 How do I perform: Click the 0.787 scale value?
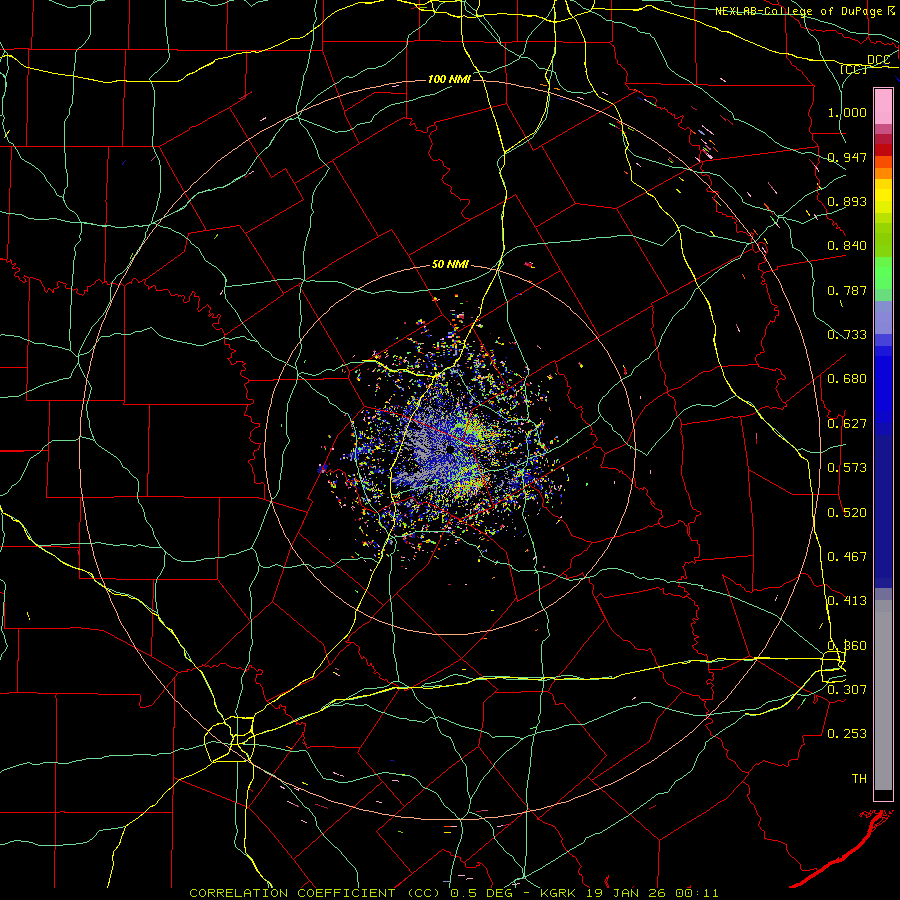(847, 290)
